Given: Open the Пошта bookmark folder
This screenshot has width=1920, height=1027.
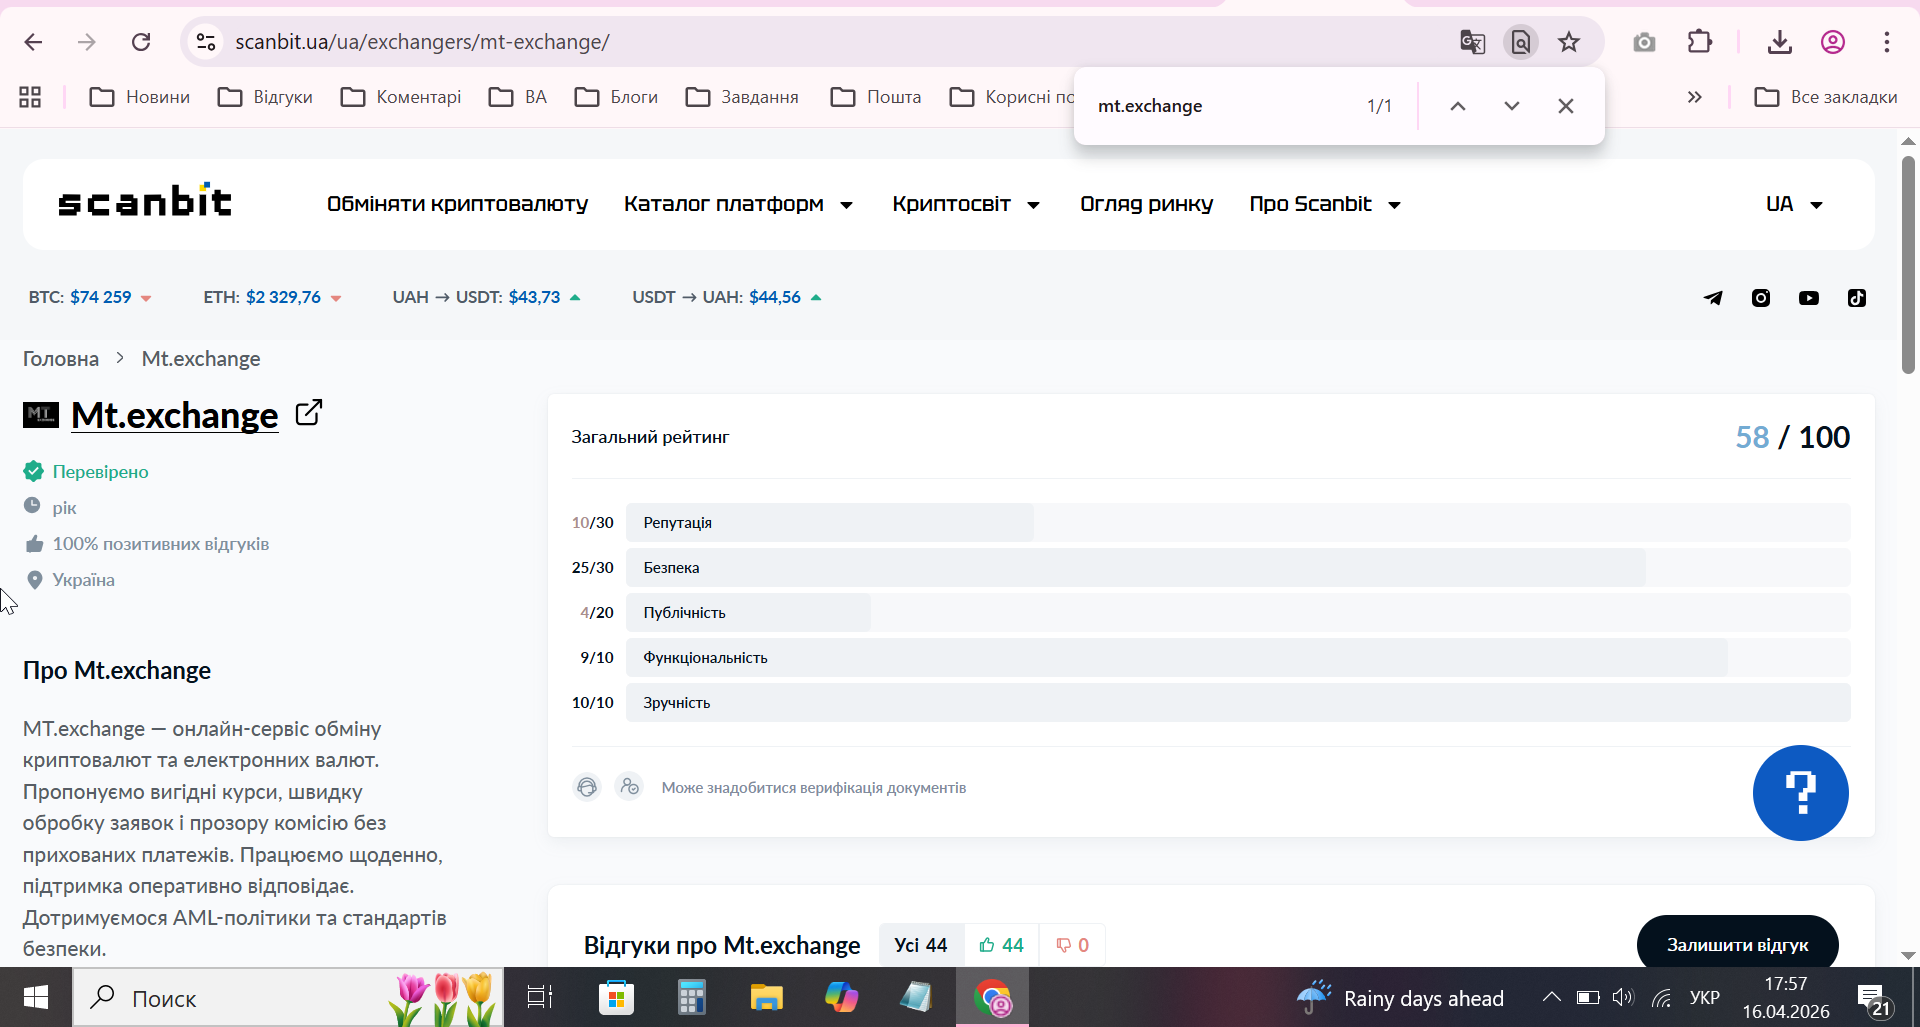Looking at the screenshot, I should 876,97.
